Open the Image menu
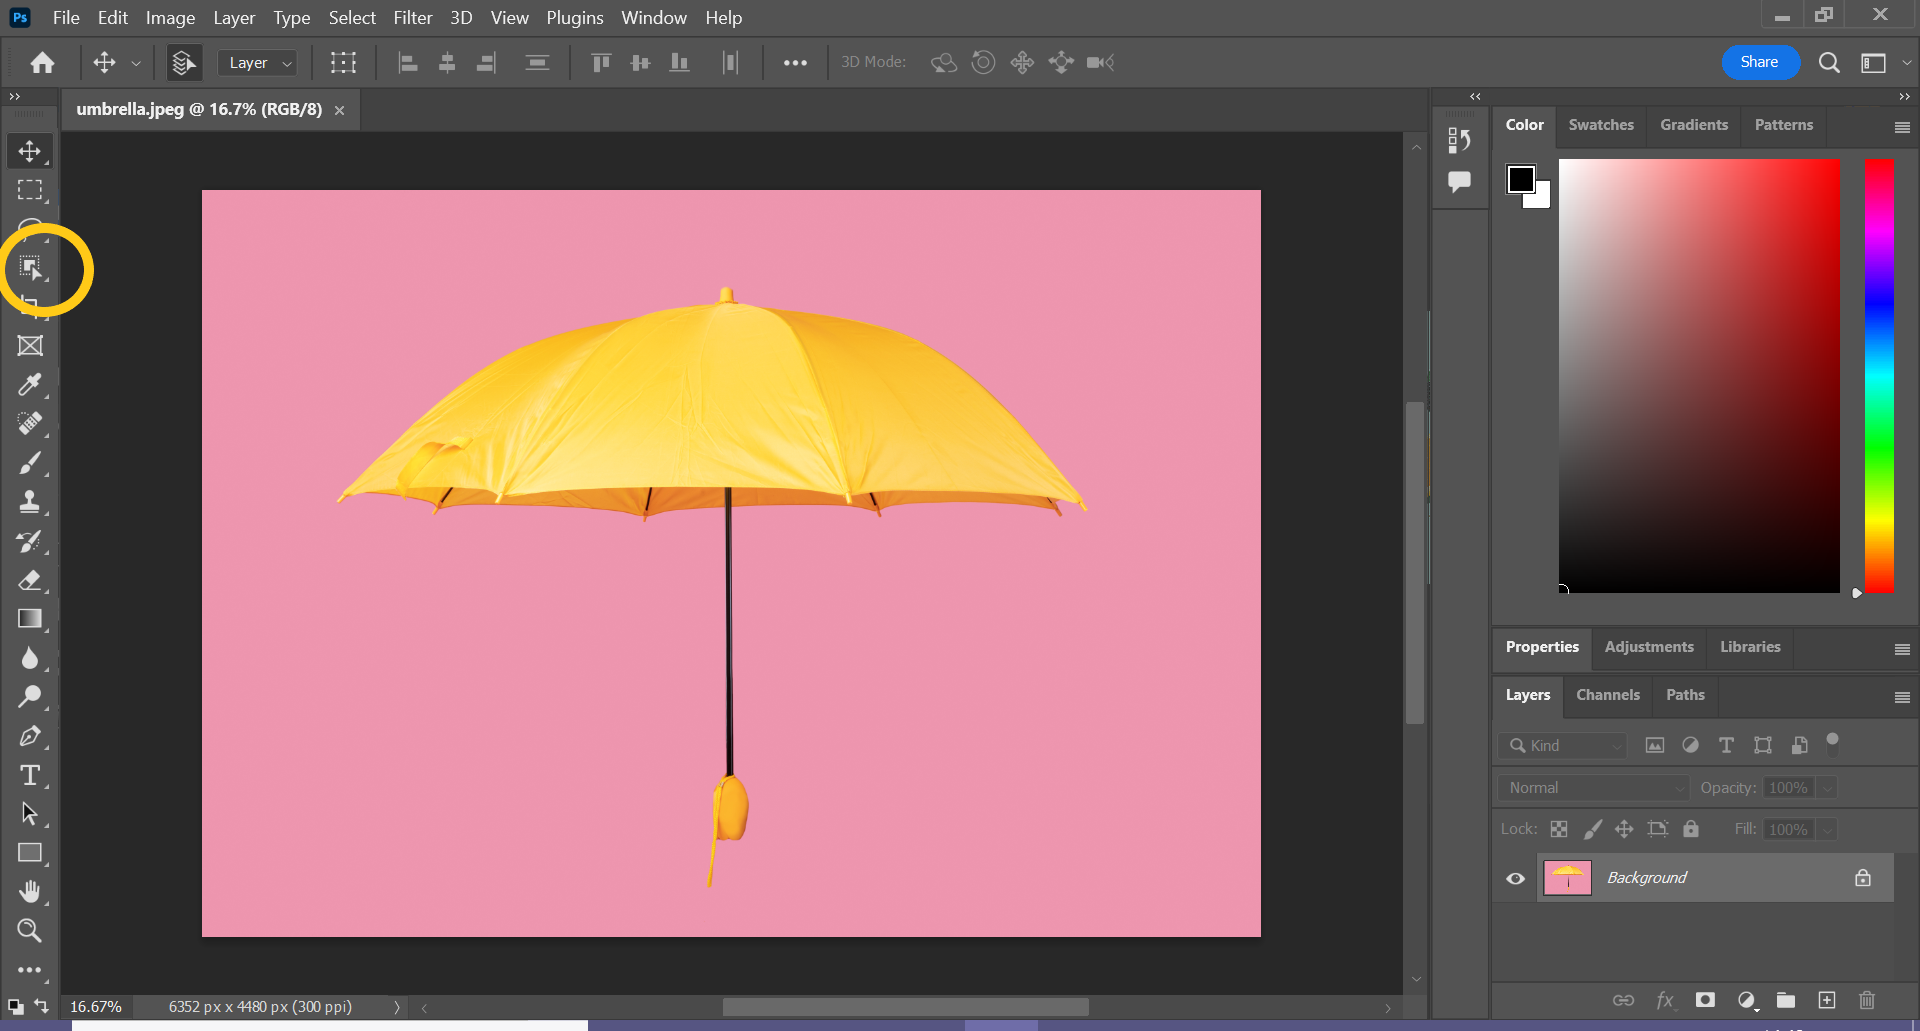 (x=170, y=18)
